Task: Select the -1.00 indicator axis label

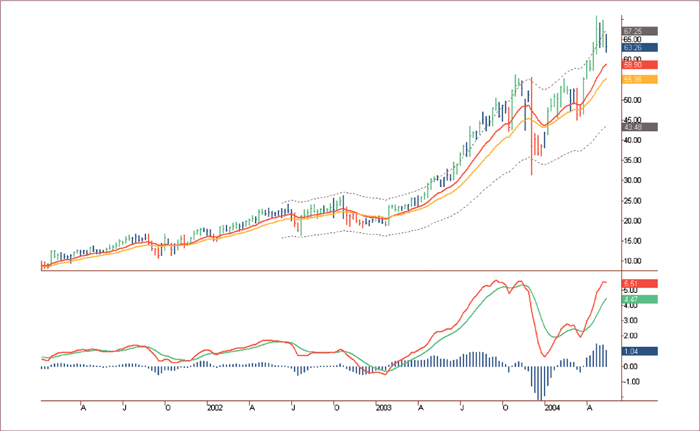Action: 632,381
